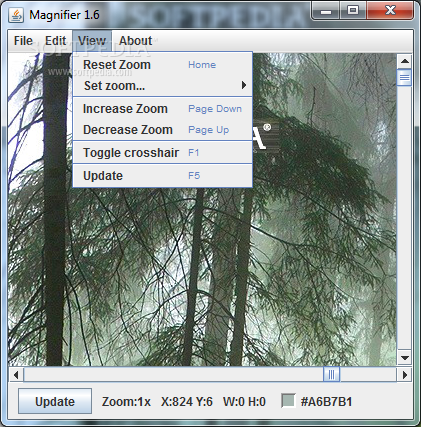Click the vertical scrollbar up arrow
The image size is (421, 427).
coord(405,61)
